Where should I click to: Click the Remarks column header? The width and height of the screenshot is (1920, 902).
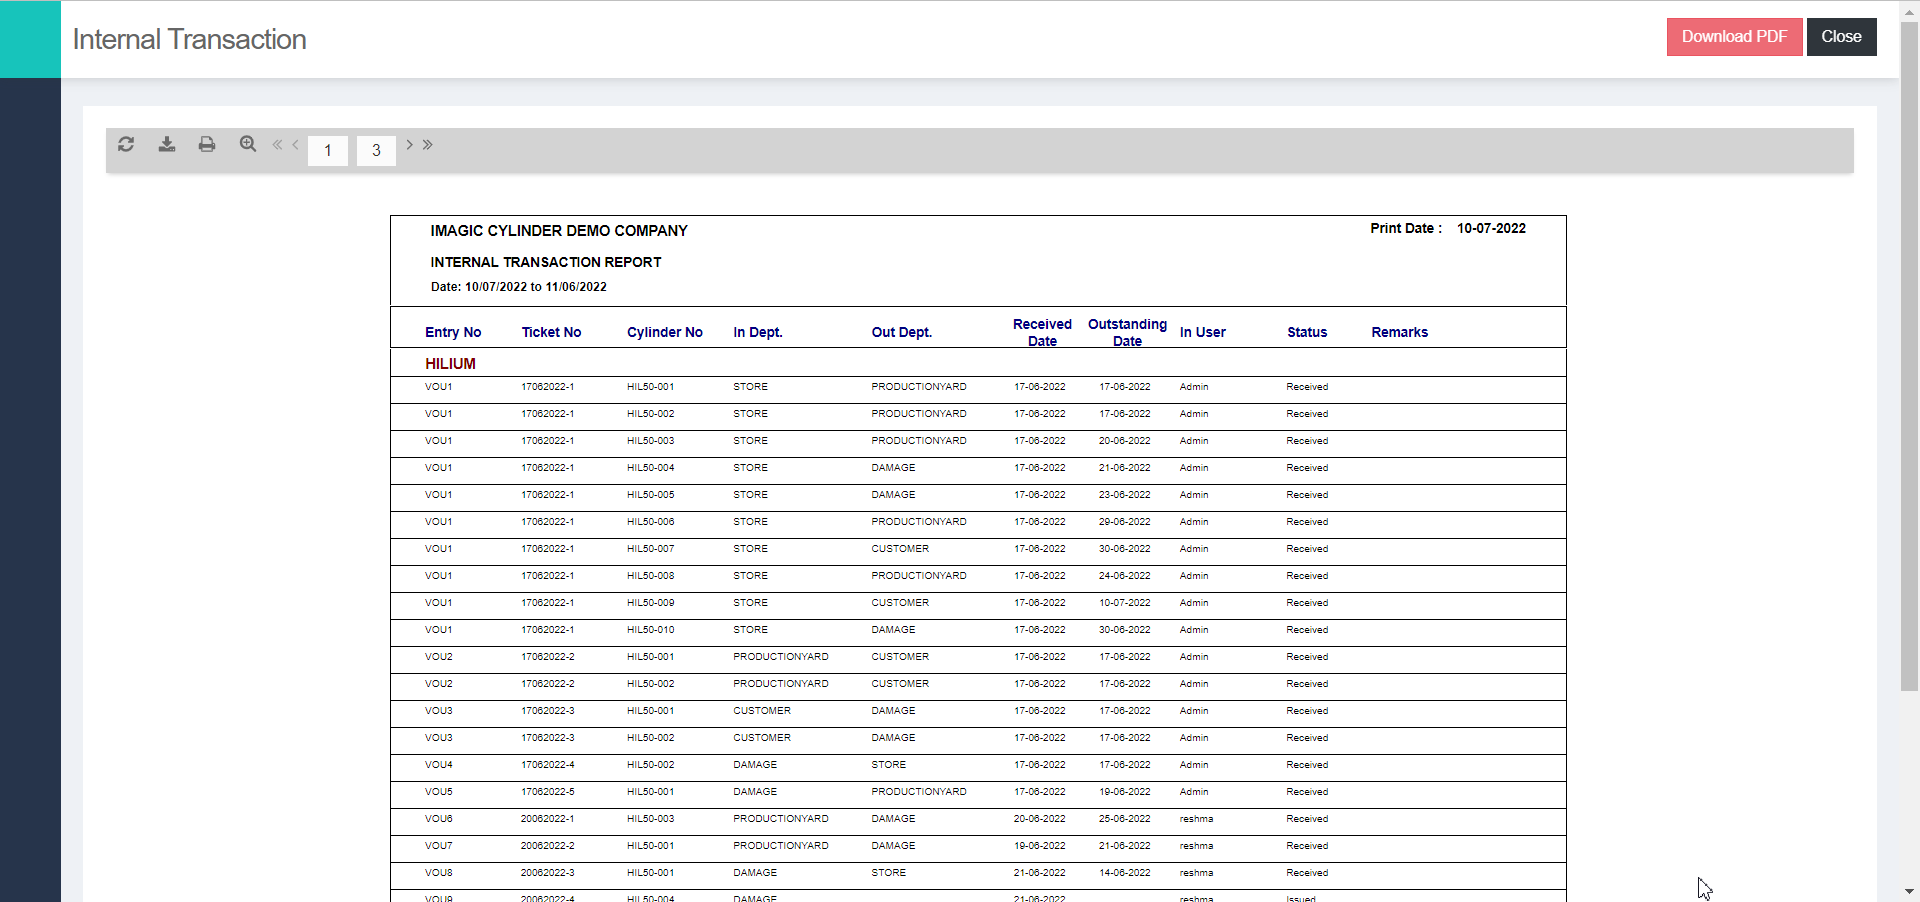coord(1400,332)
